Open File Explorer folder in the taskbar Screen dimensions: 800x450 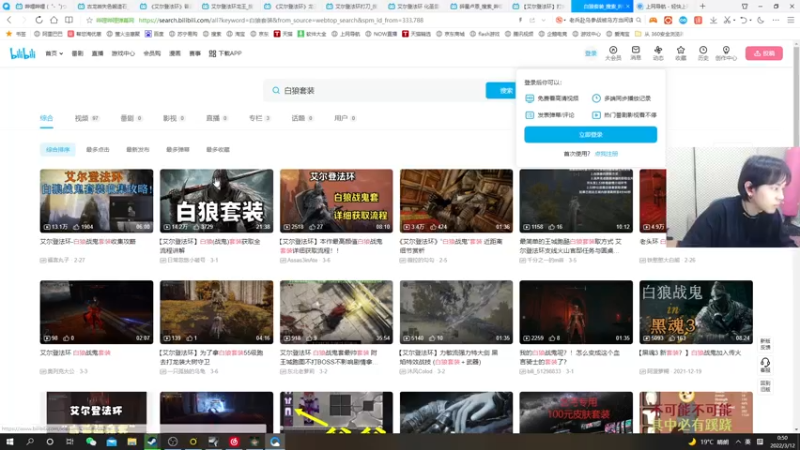132,442
